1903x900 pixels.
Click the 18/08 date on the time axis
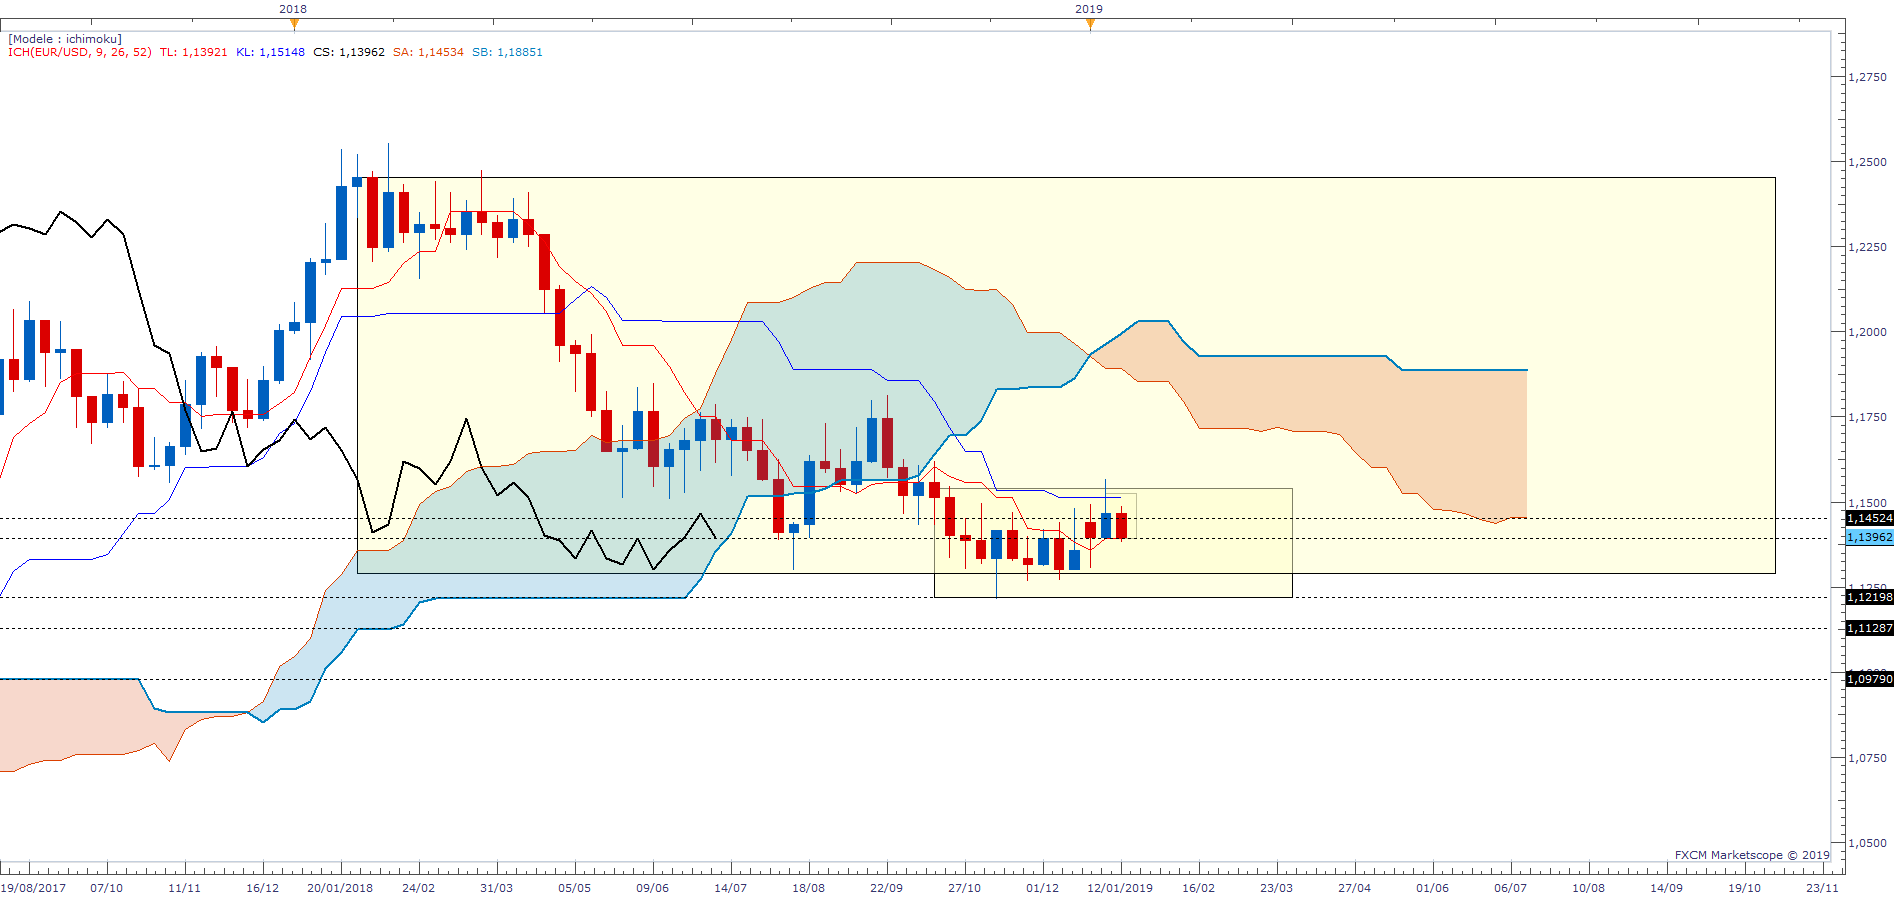coord(809,888)
